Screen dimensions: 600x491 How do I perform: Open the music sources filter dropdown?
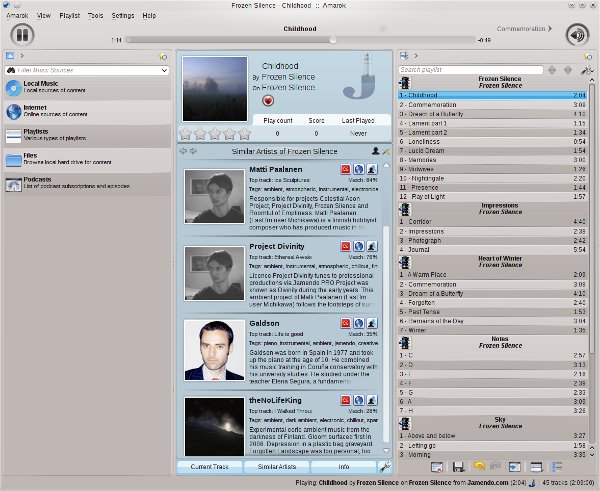(164, 71)
